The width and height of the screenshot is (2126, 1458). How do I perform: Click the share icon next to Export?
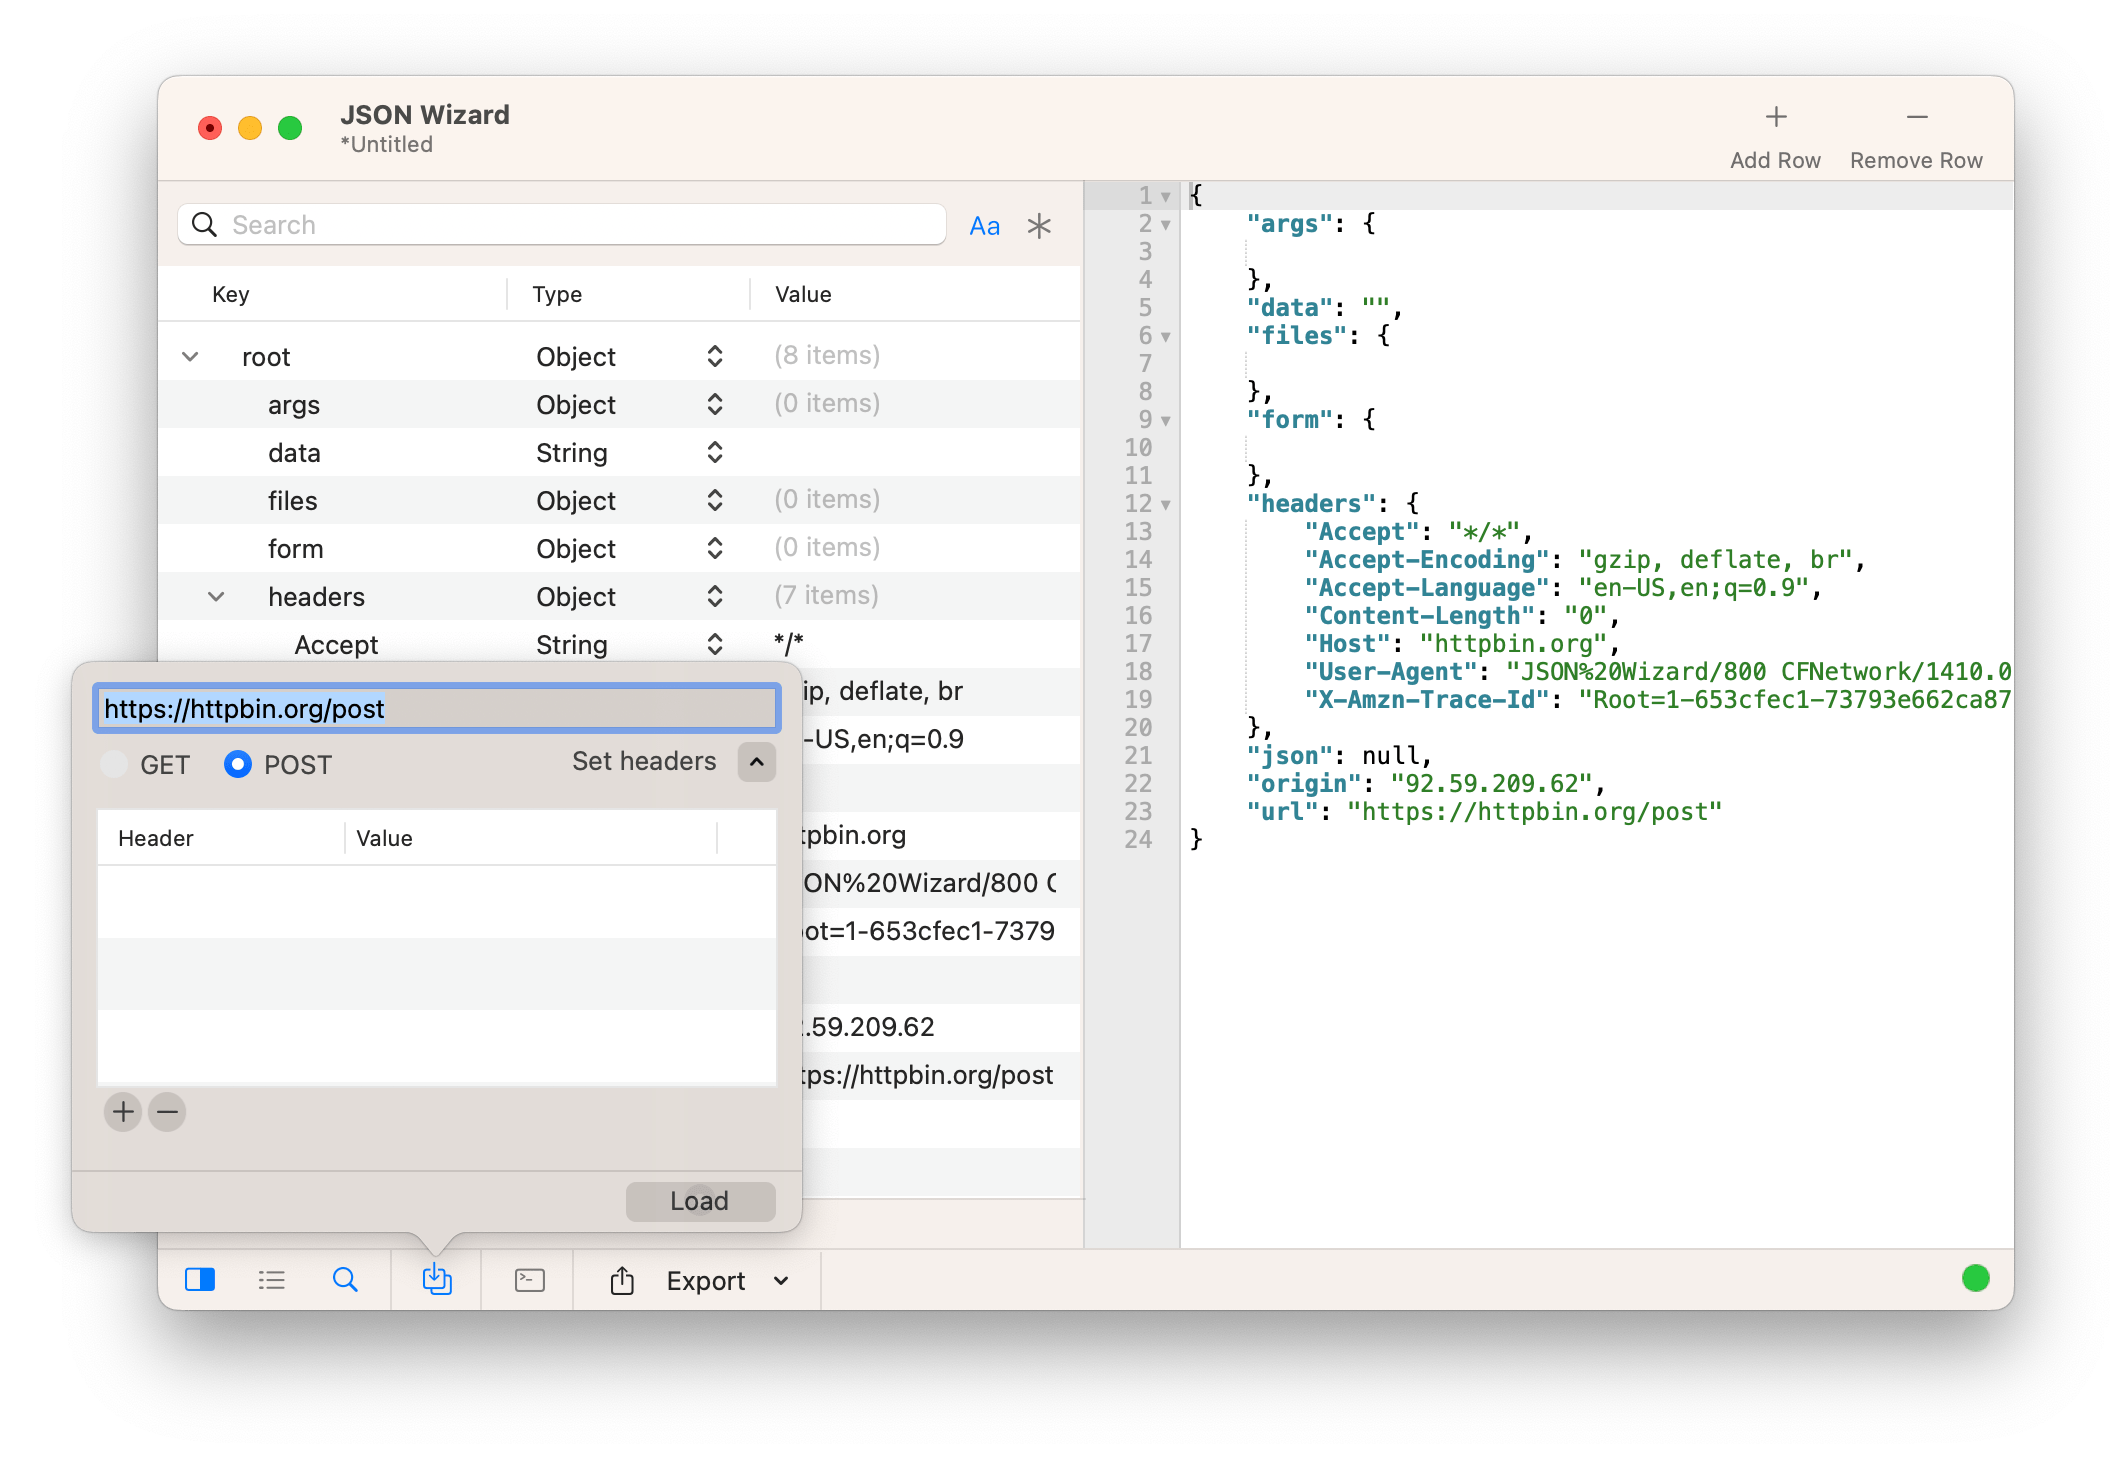(622, 1280)
